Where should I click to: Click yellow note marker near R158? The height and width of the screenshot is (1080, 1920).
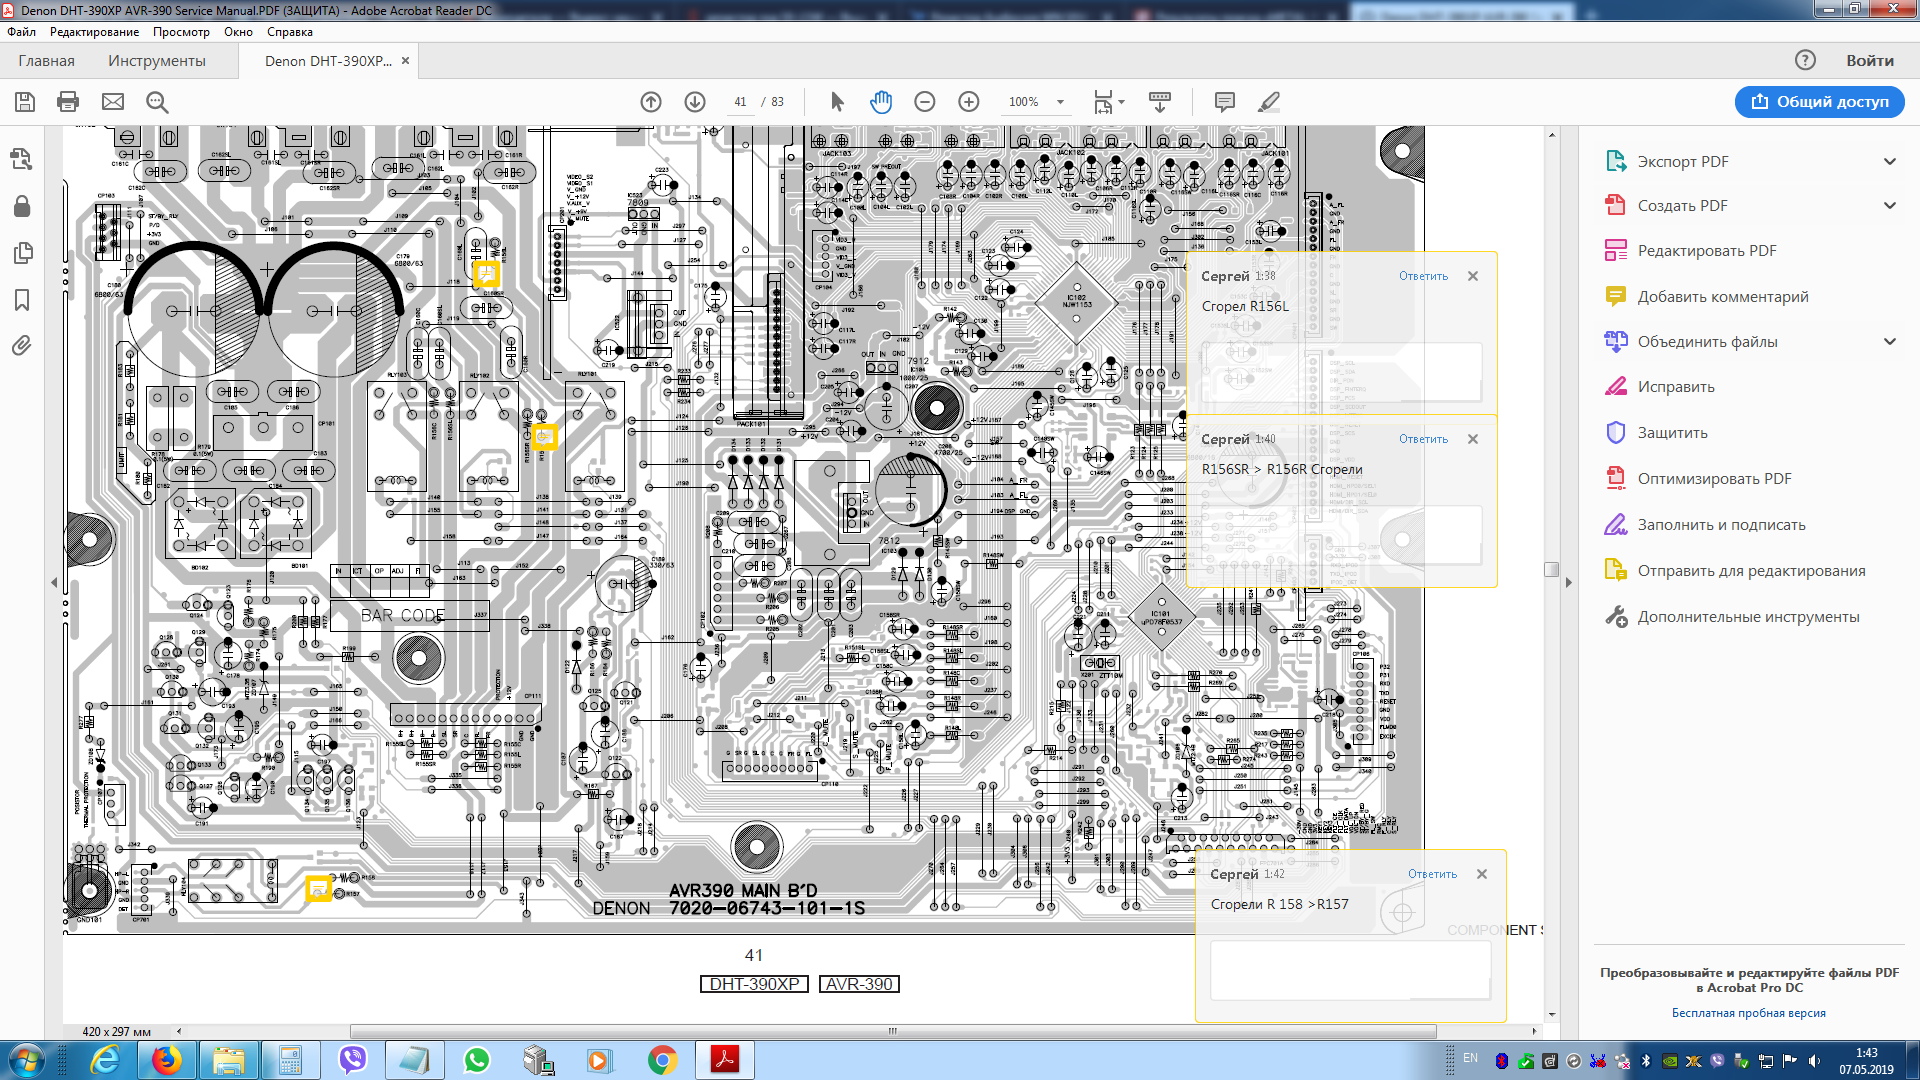[x=318, y=888]
